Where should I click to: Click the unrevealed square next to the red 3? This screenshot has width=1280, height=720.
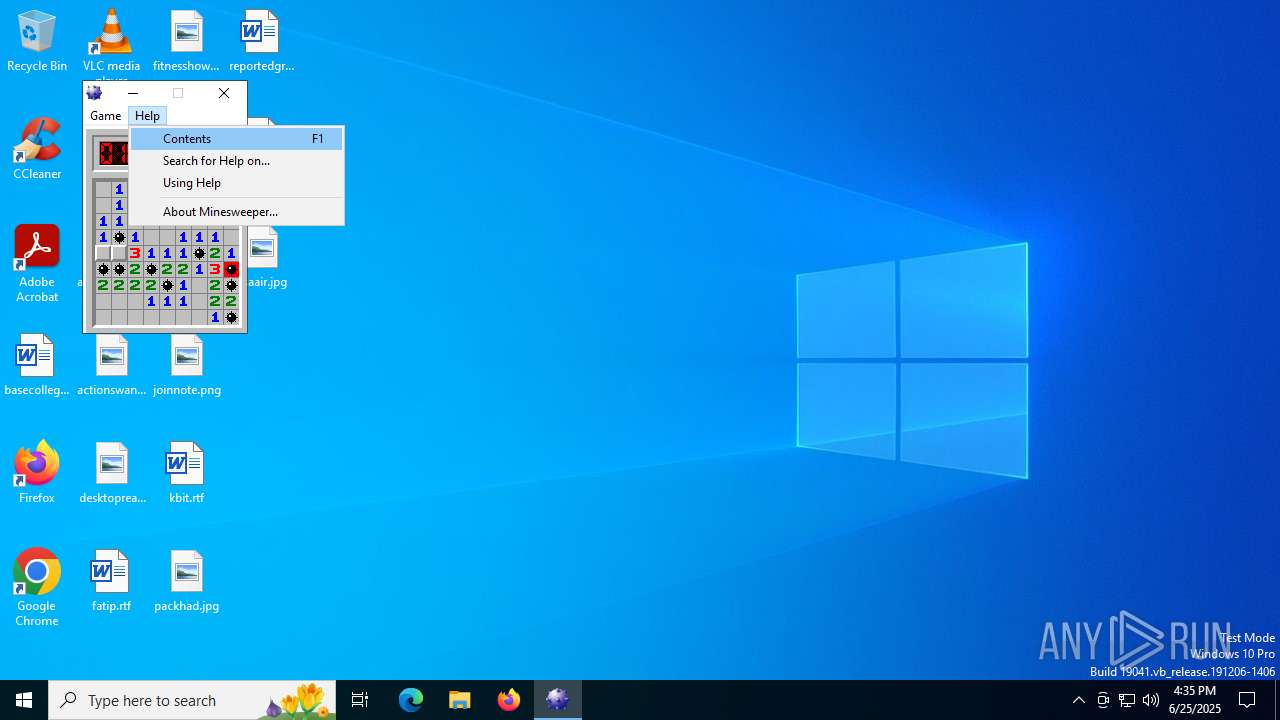119,253
